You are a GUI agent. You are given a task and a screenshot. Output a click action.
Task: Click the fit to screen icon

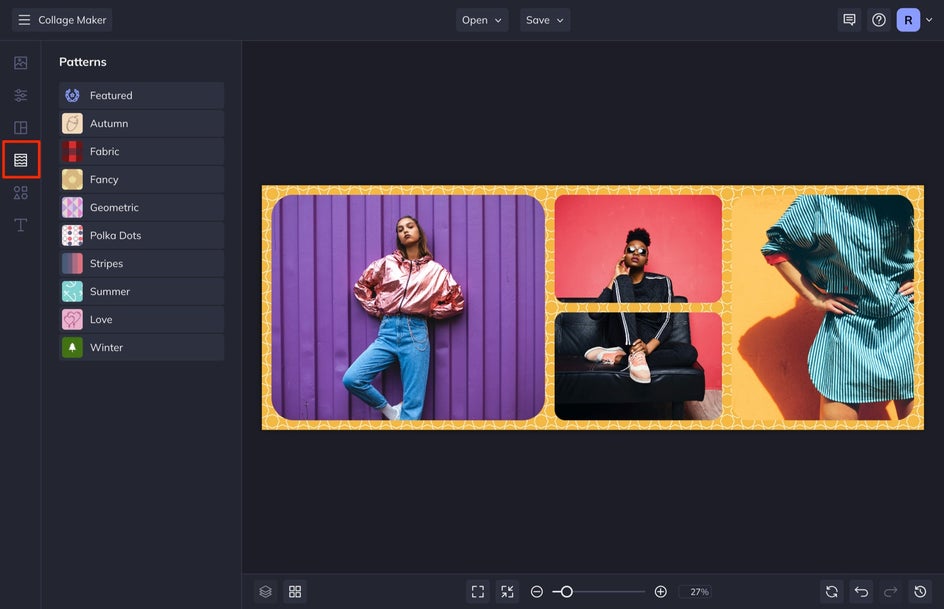click(x=478, y=592)
